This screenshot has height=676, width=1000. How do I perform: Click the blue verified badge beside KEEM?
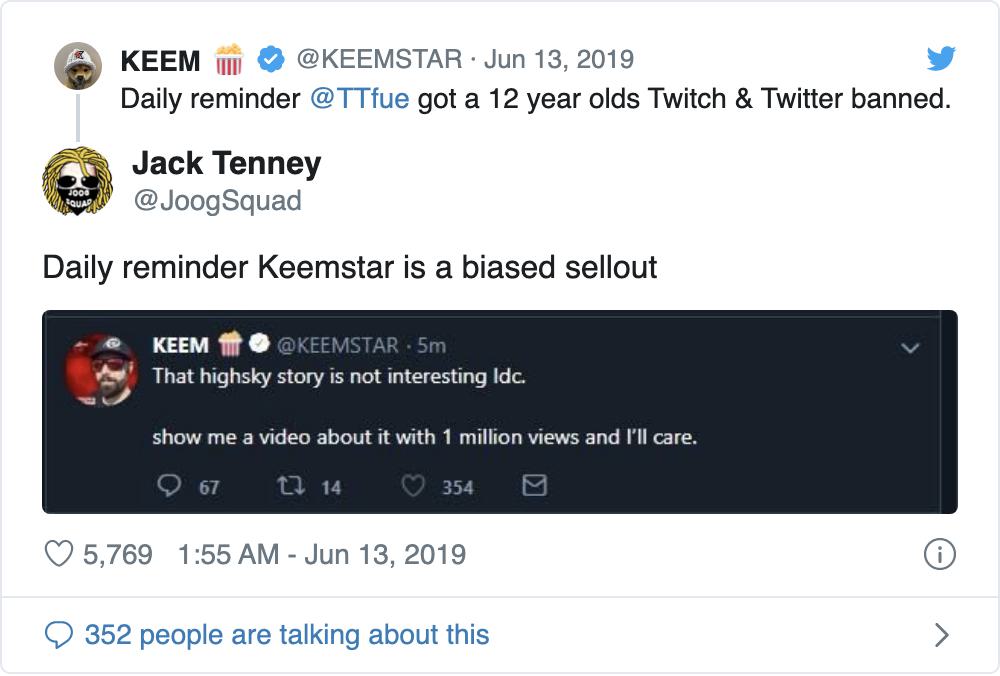[270, 59]
